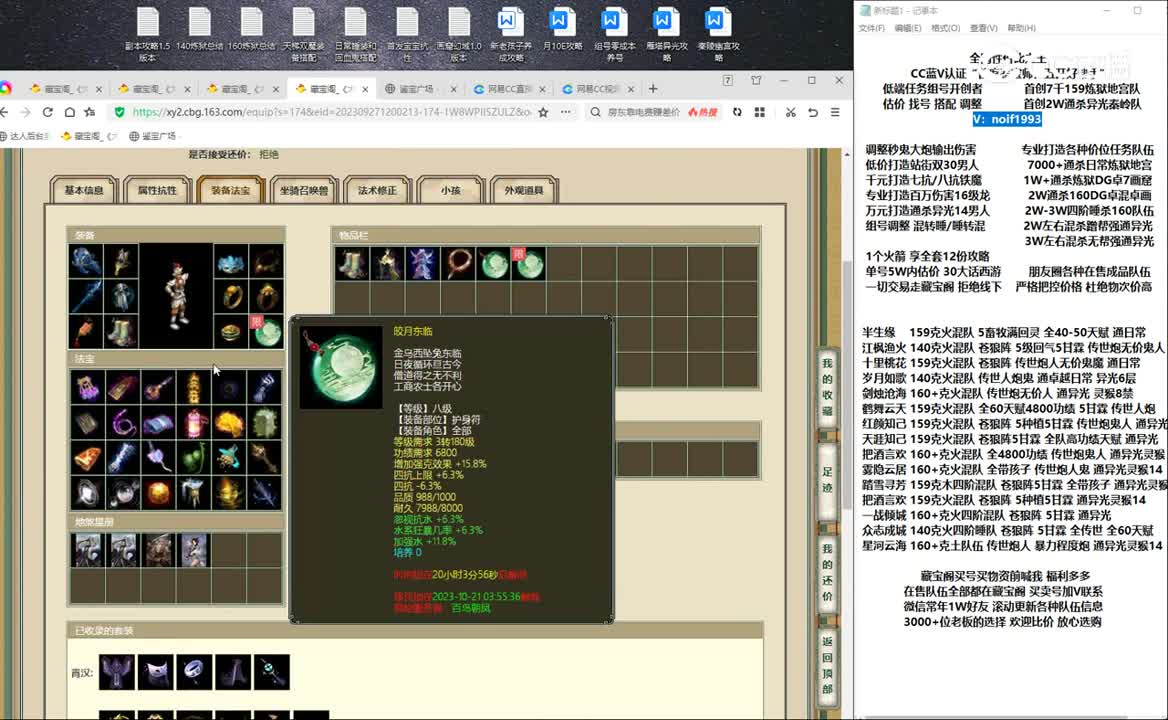
Task: Open Notepad 格式(O) menu
Action: click(x=945, y=28)
